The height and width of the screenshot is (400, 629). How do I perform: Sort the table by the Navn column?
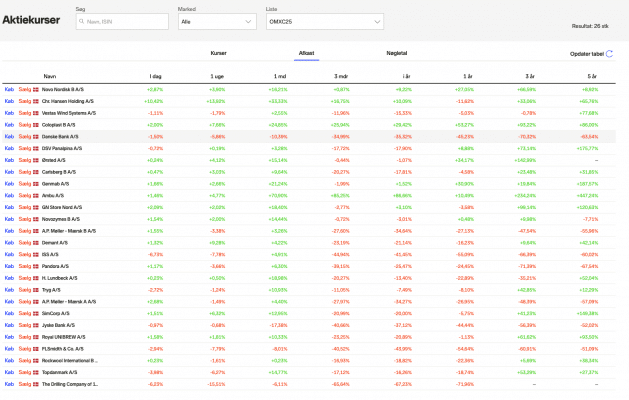coord(49,75)
